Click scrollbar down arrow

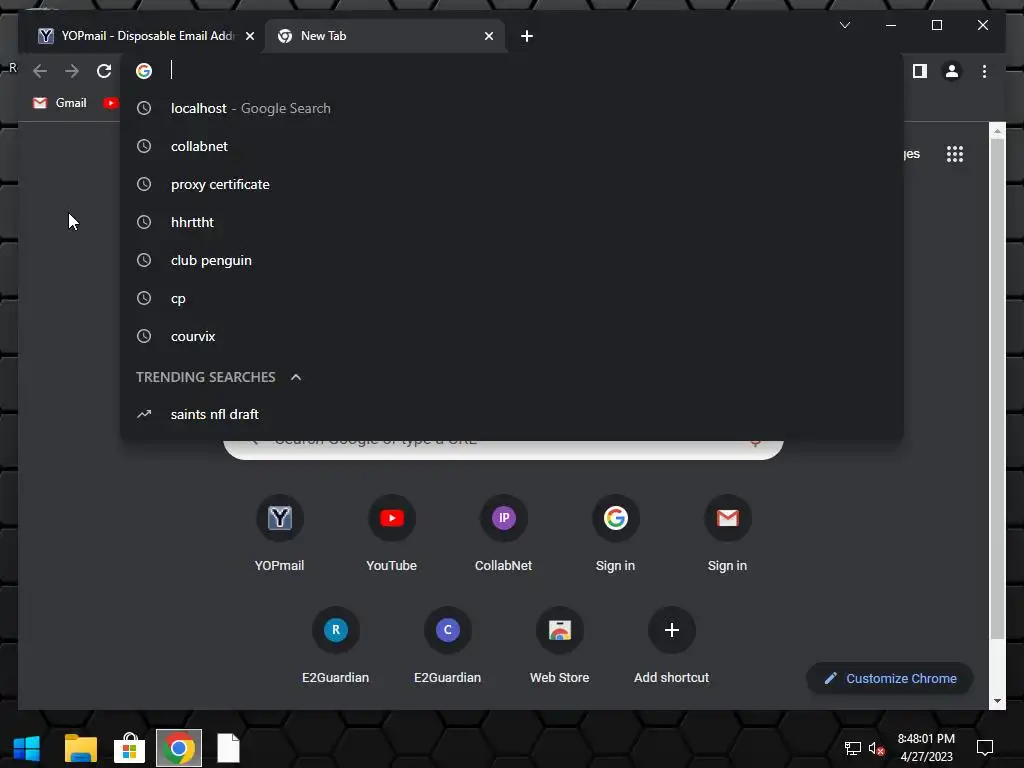click(x=997, y=701)
